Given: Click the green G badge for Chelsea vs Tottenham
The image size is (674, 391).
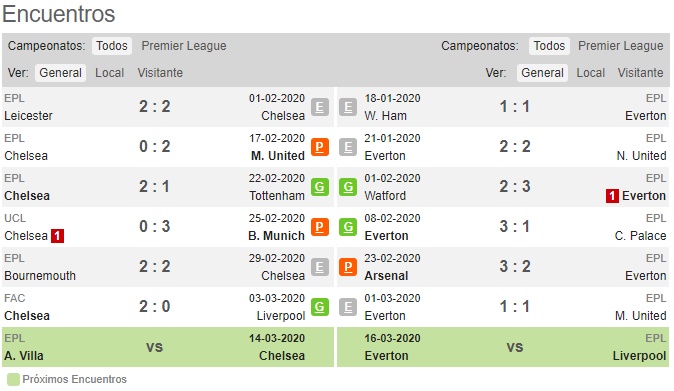Looking at the screenshot, I should click(319, 187).
